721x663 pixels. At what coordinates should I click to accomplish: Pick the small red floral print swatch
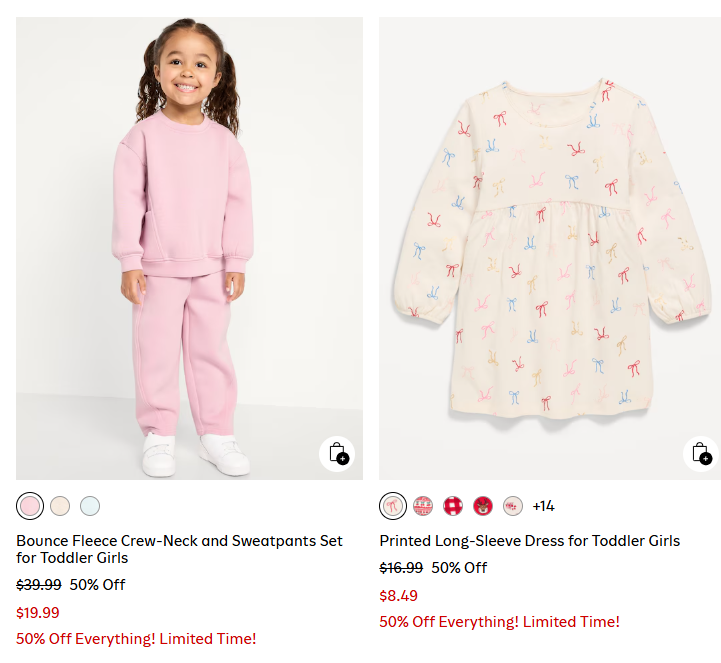513,505
